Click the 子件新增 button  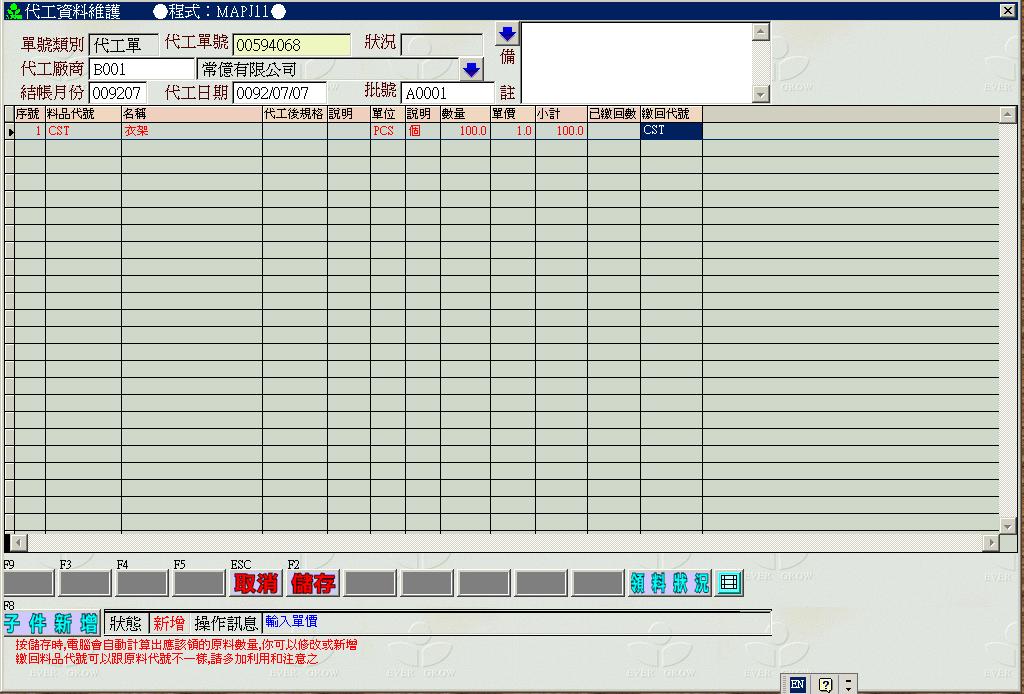coord(51,624)
